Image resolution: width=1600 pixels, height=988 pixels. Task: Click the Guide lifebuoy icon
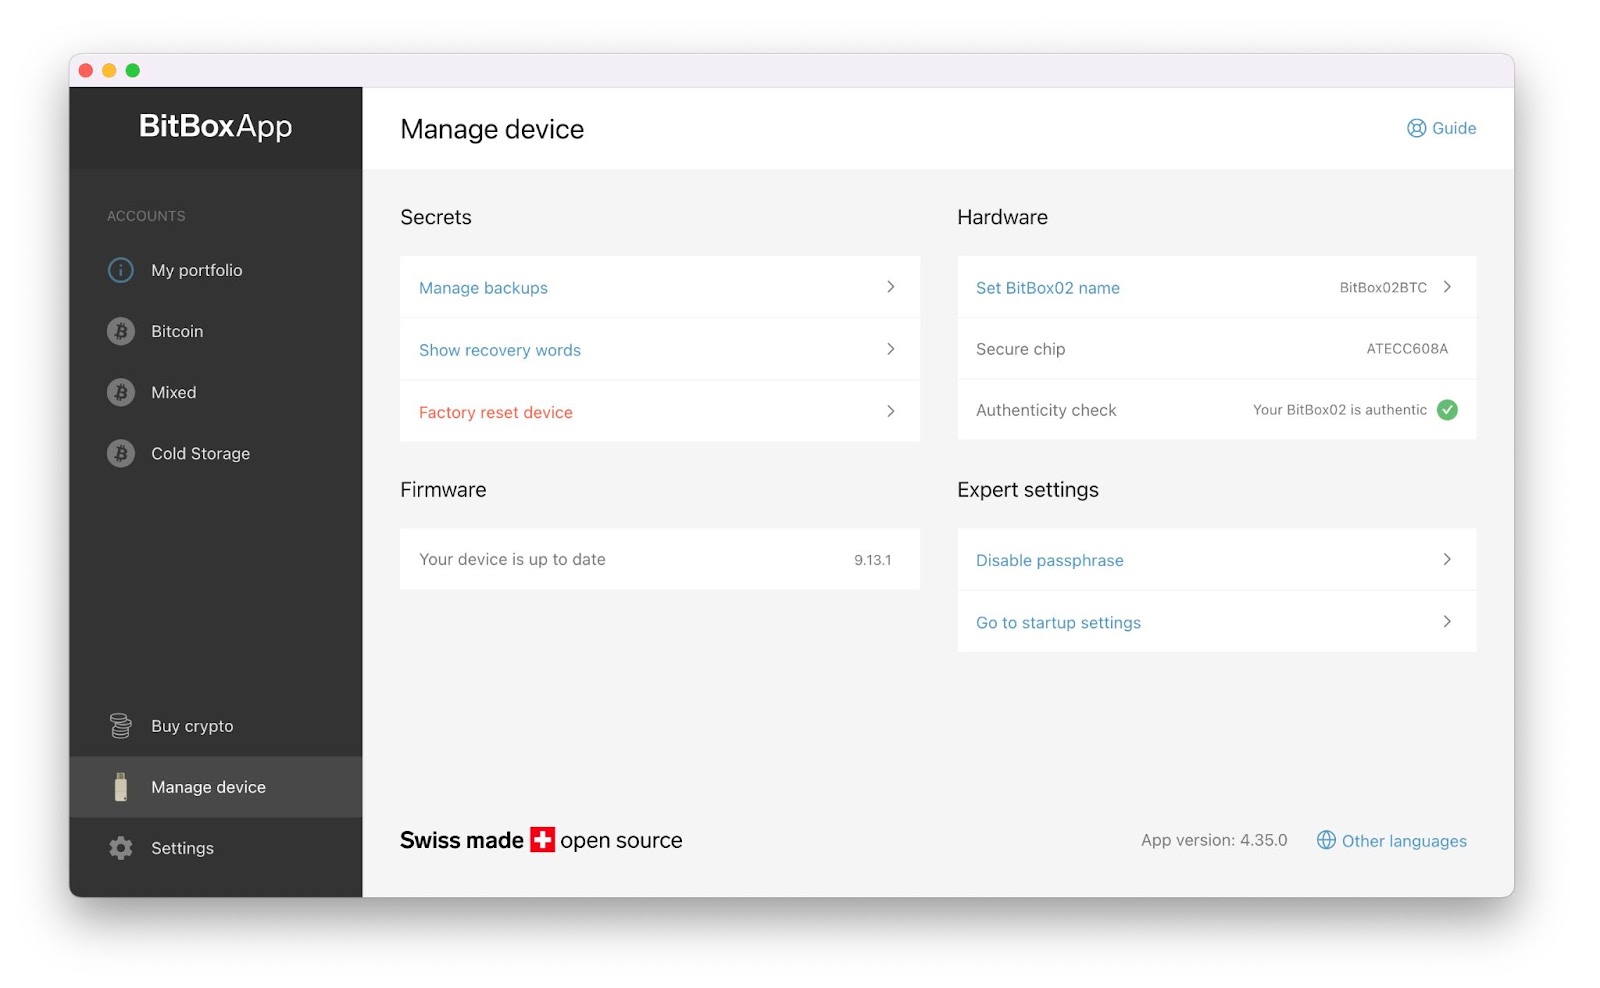(1416, 128)
